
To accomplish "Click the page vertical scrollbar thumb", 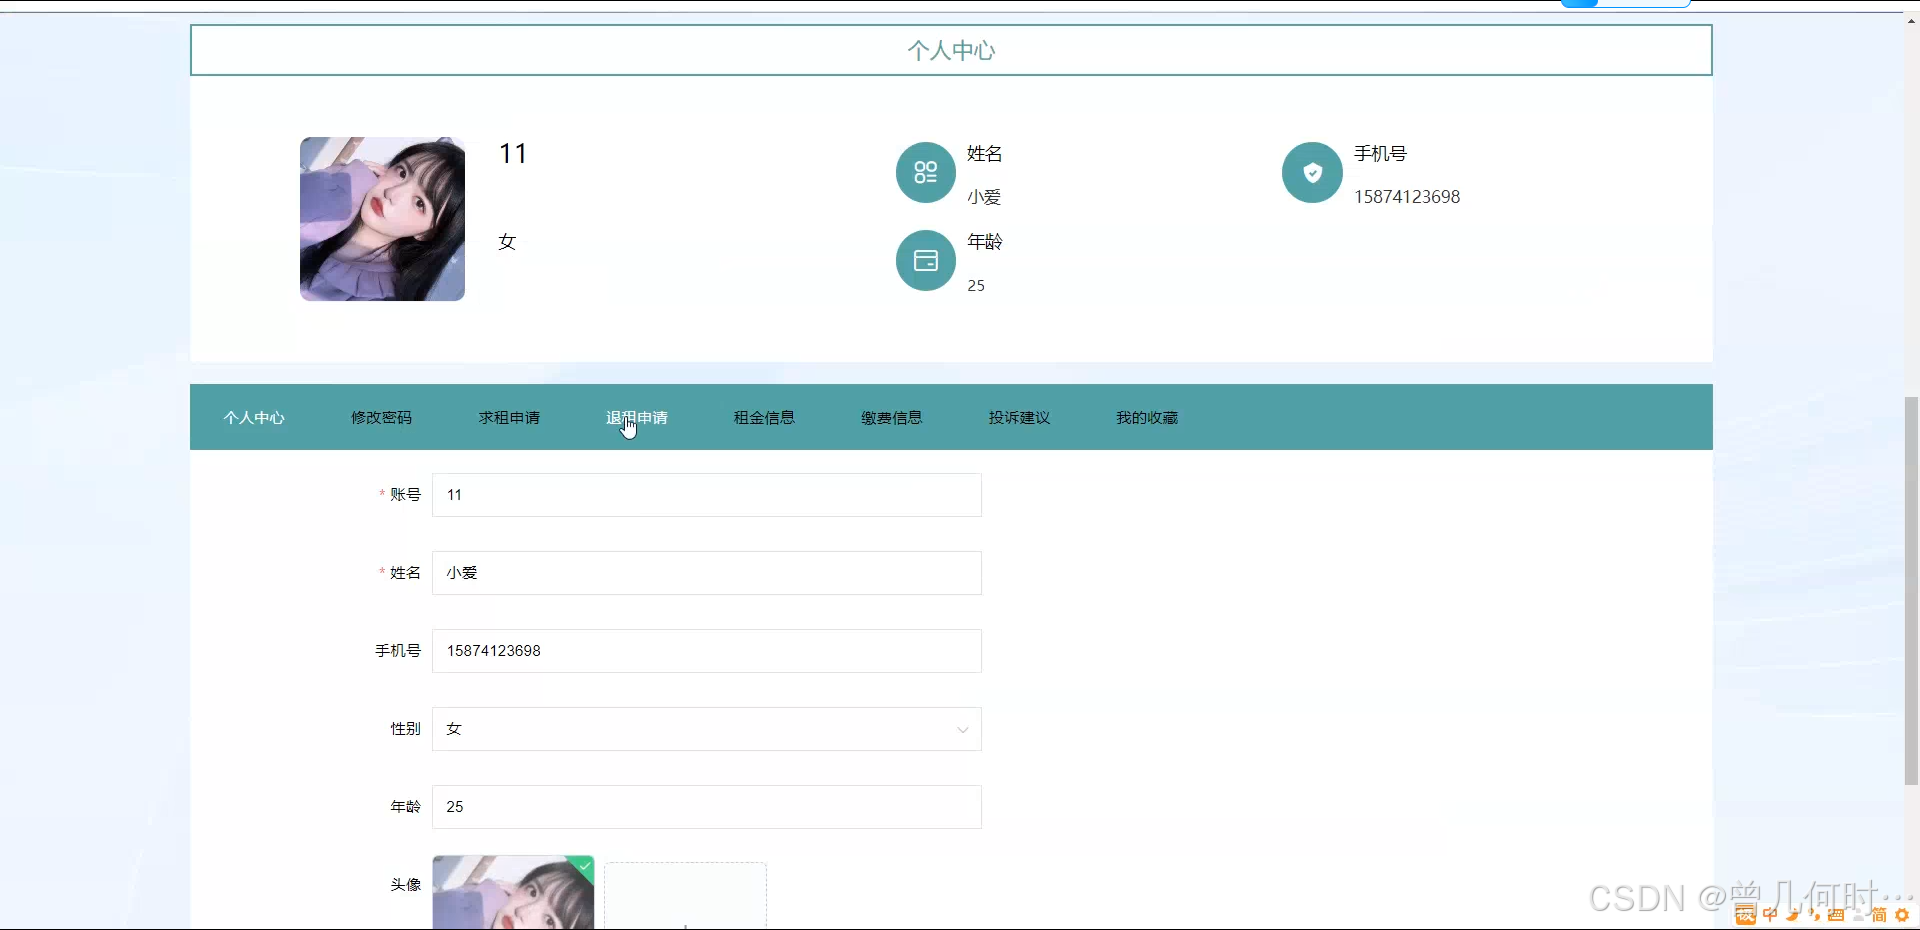I will point(1911,591).
